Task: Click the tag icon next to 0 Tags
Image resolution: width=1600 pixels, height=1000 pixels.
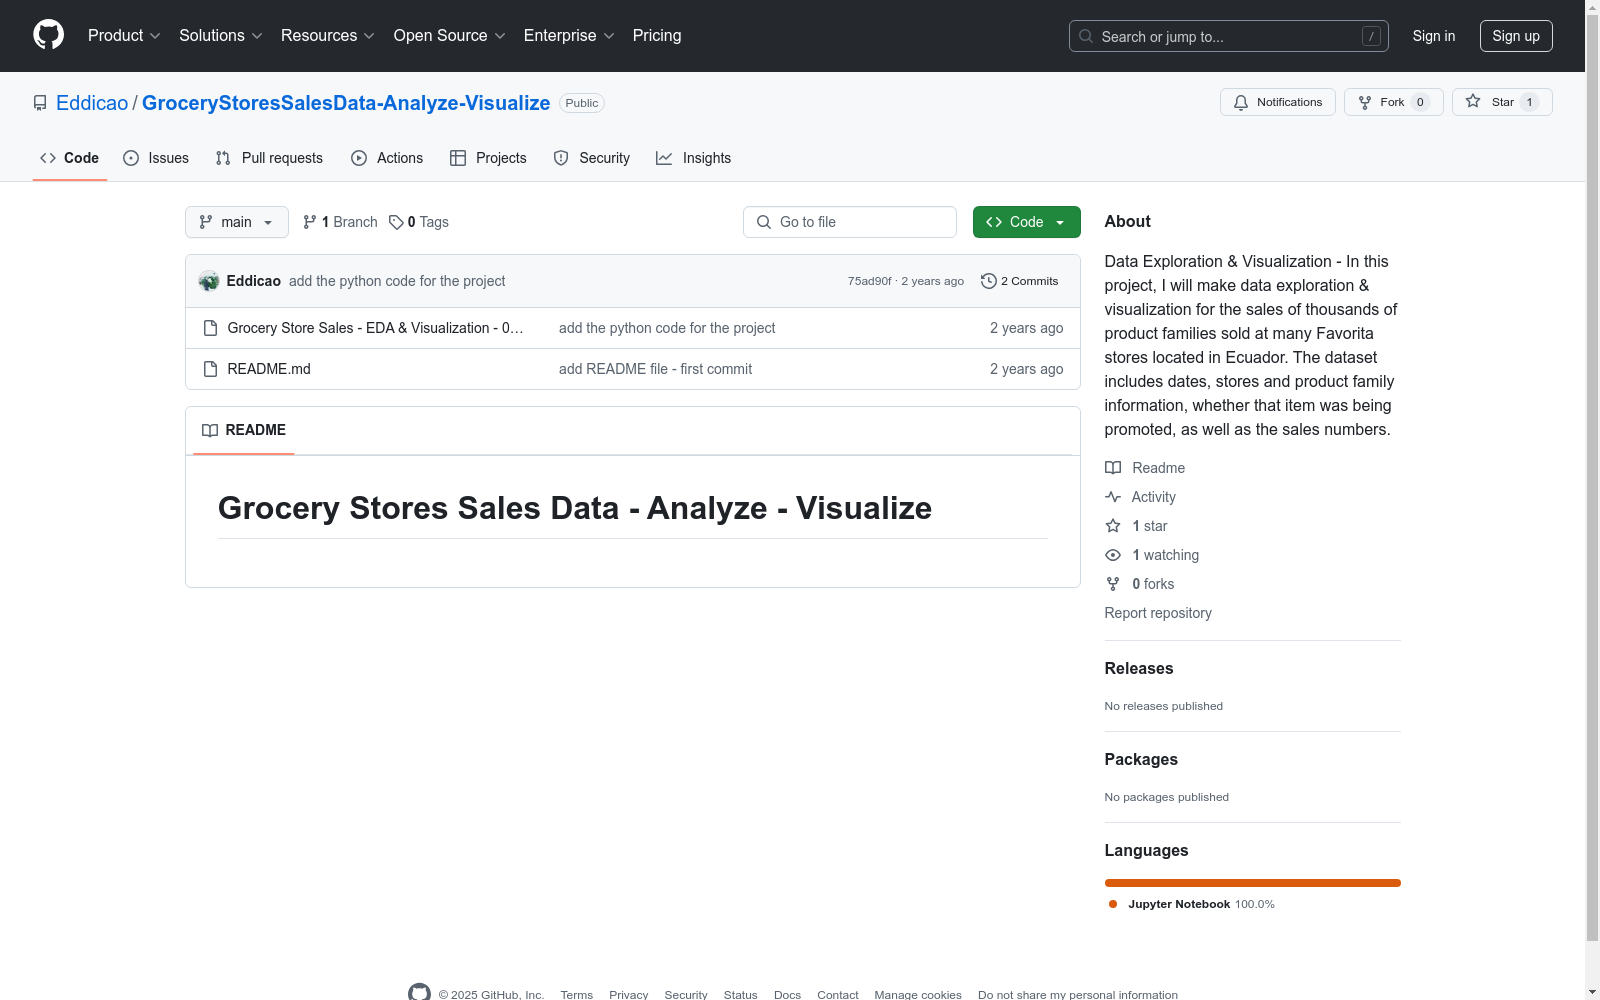Action: [396, 222]
